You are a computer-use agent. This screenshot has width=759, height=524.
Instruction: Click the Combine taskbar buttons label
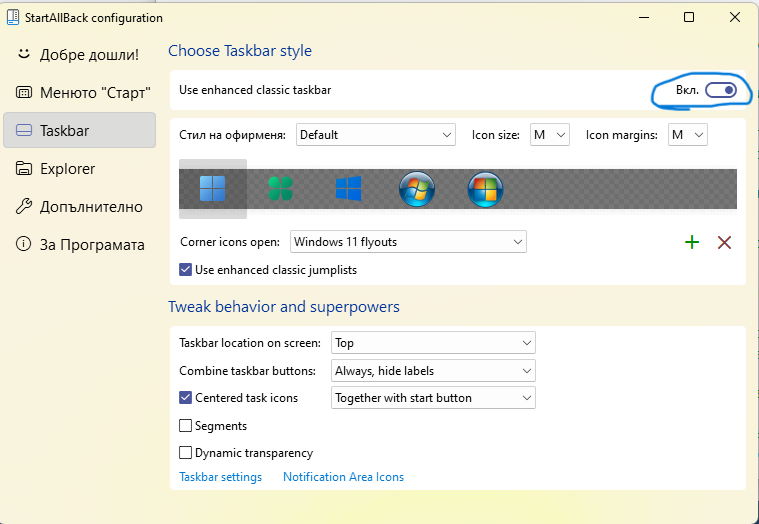(x=247, y=371)
